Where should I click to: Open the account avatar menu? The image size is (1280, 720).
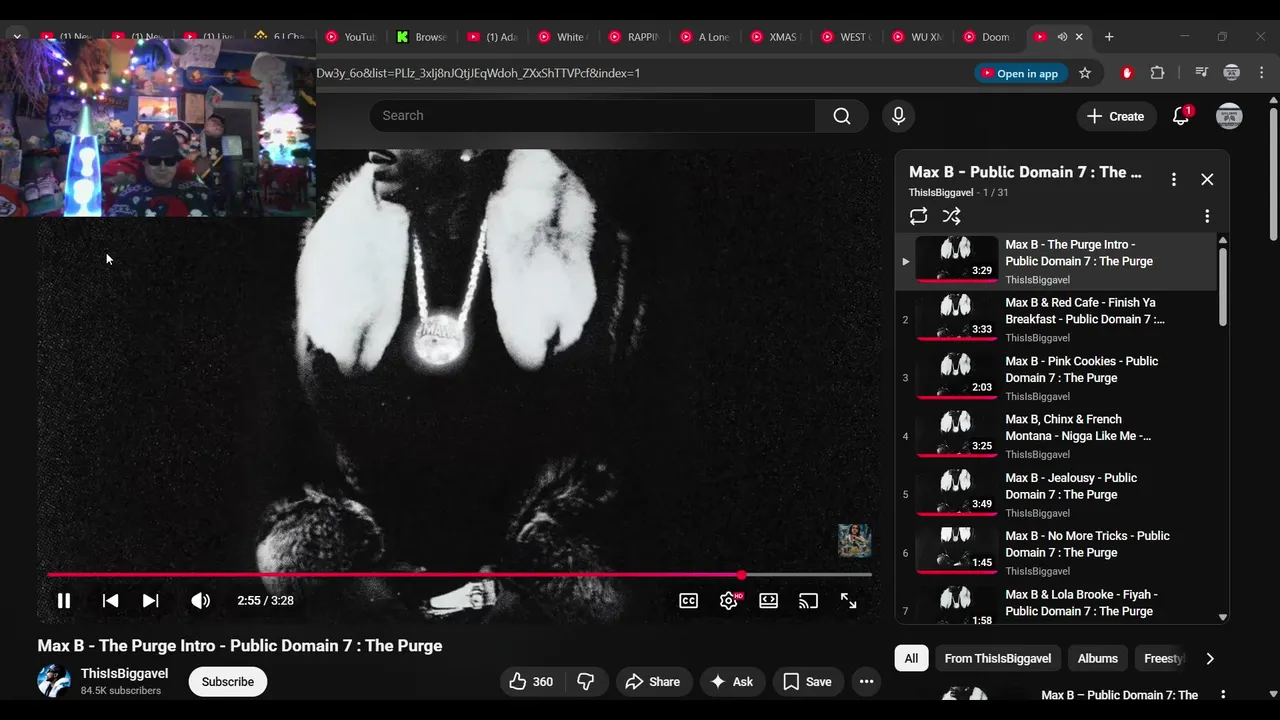(1229, 116)
